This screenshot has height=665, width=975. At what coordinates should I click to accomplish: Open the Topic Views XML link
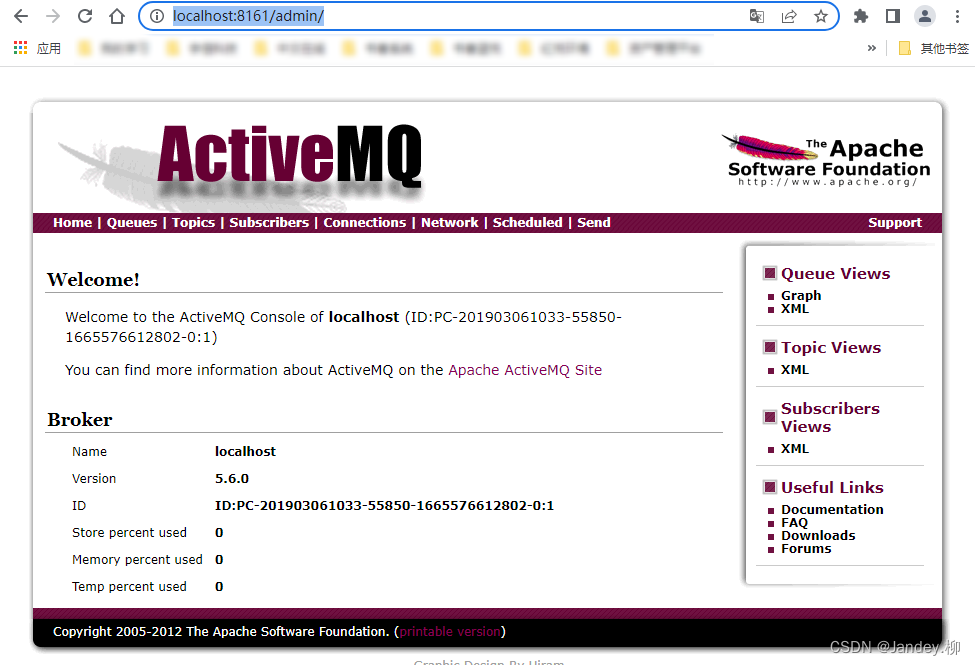(795, 370)
